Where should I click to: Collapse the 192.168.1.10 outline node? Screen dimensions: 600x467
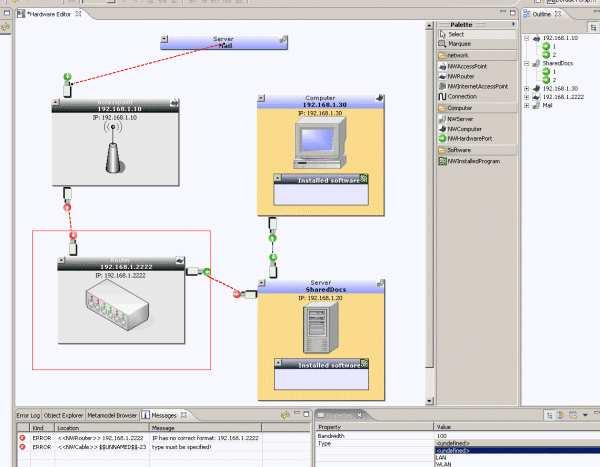(527, 38)
